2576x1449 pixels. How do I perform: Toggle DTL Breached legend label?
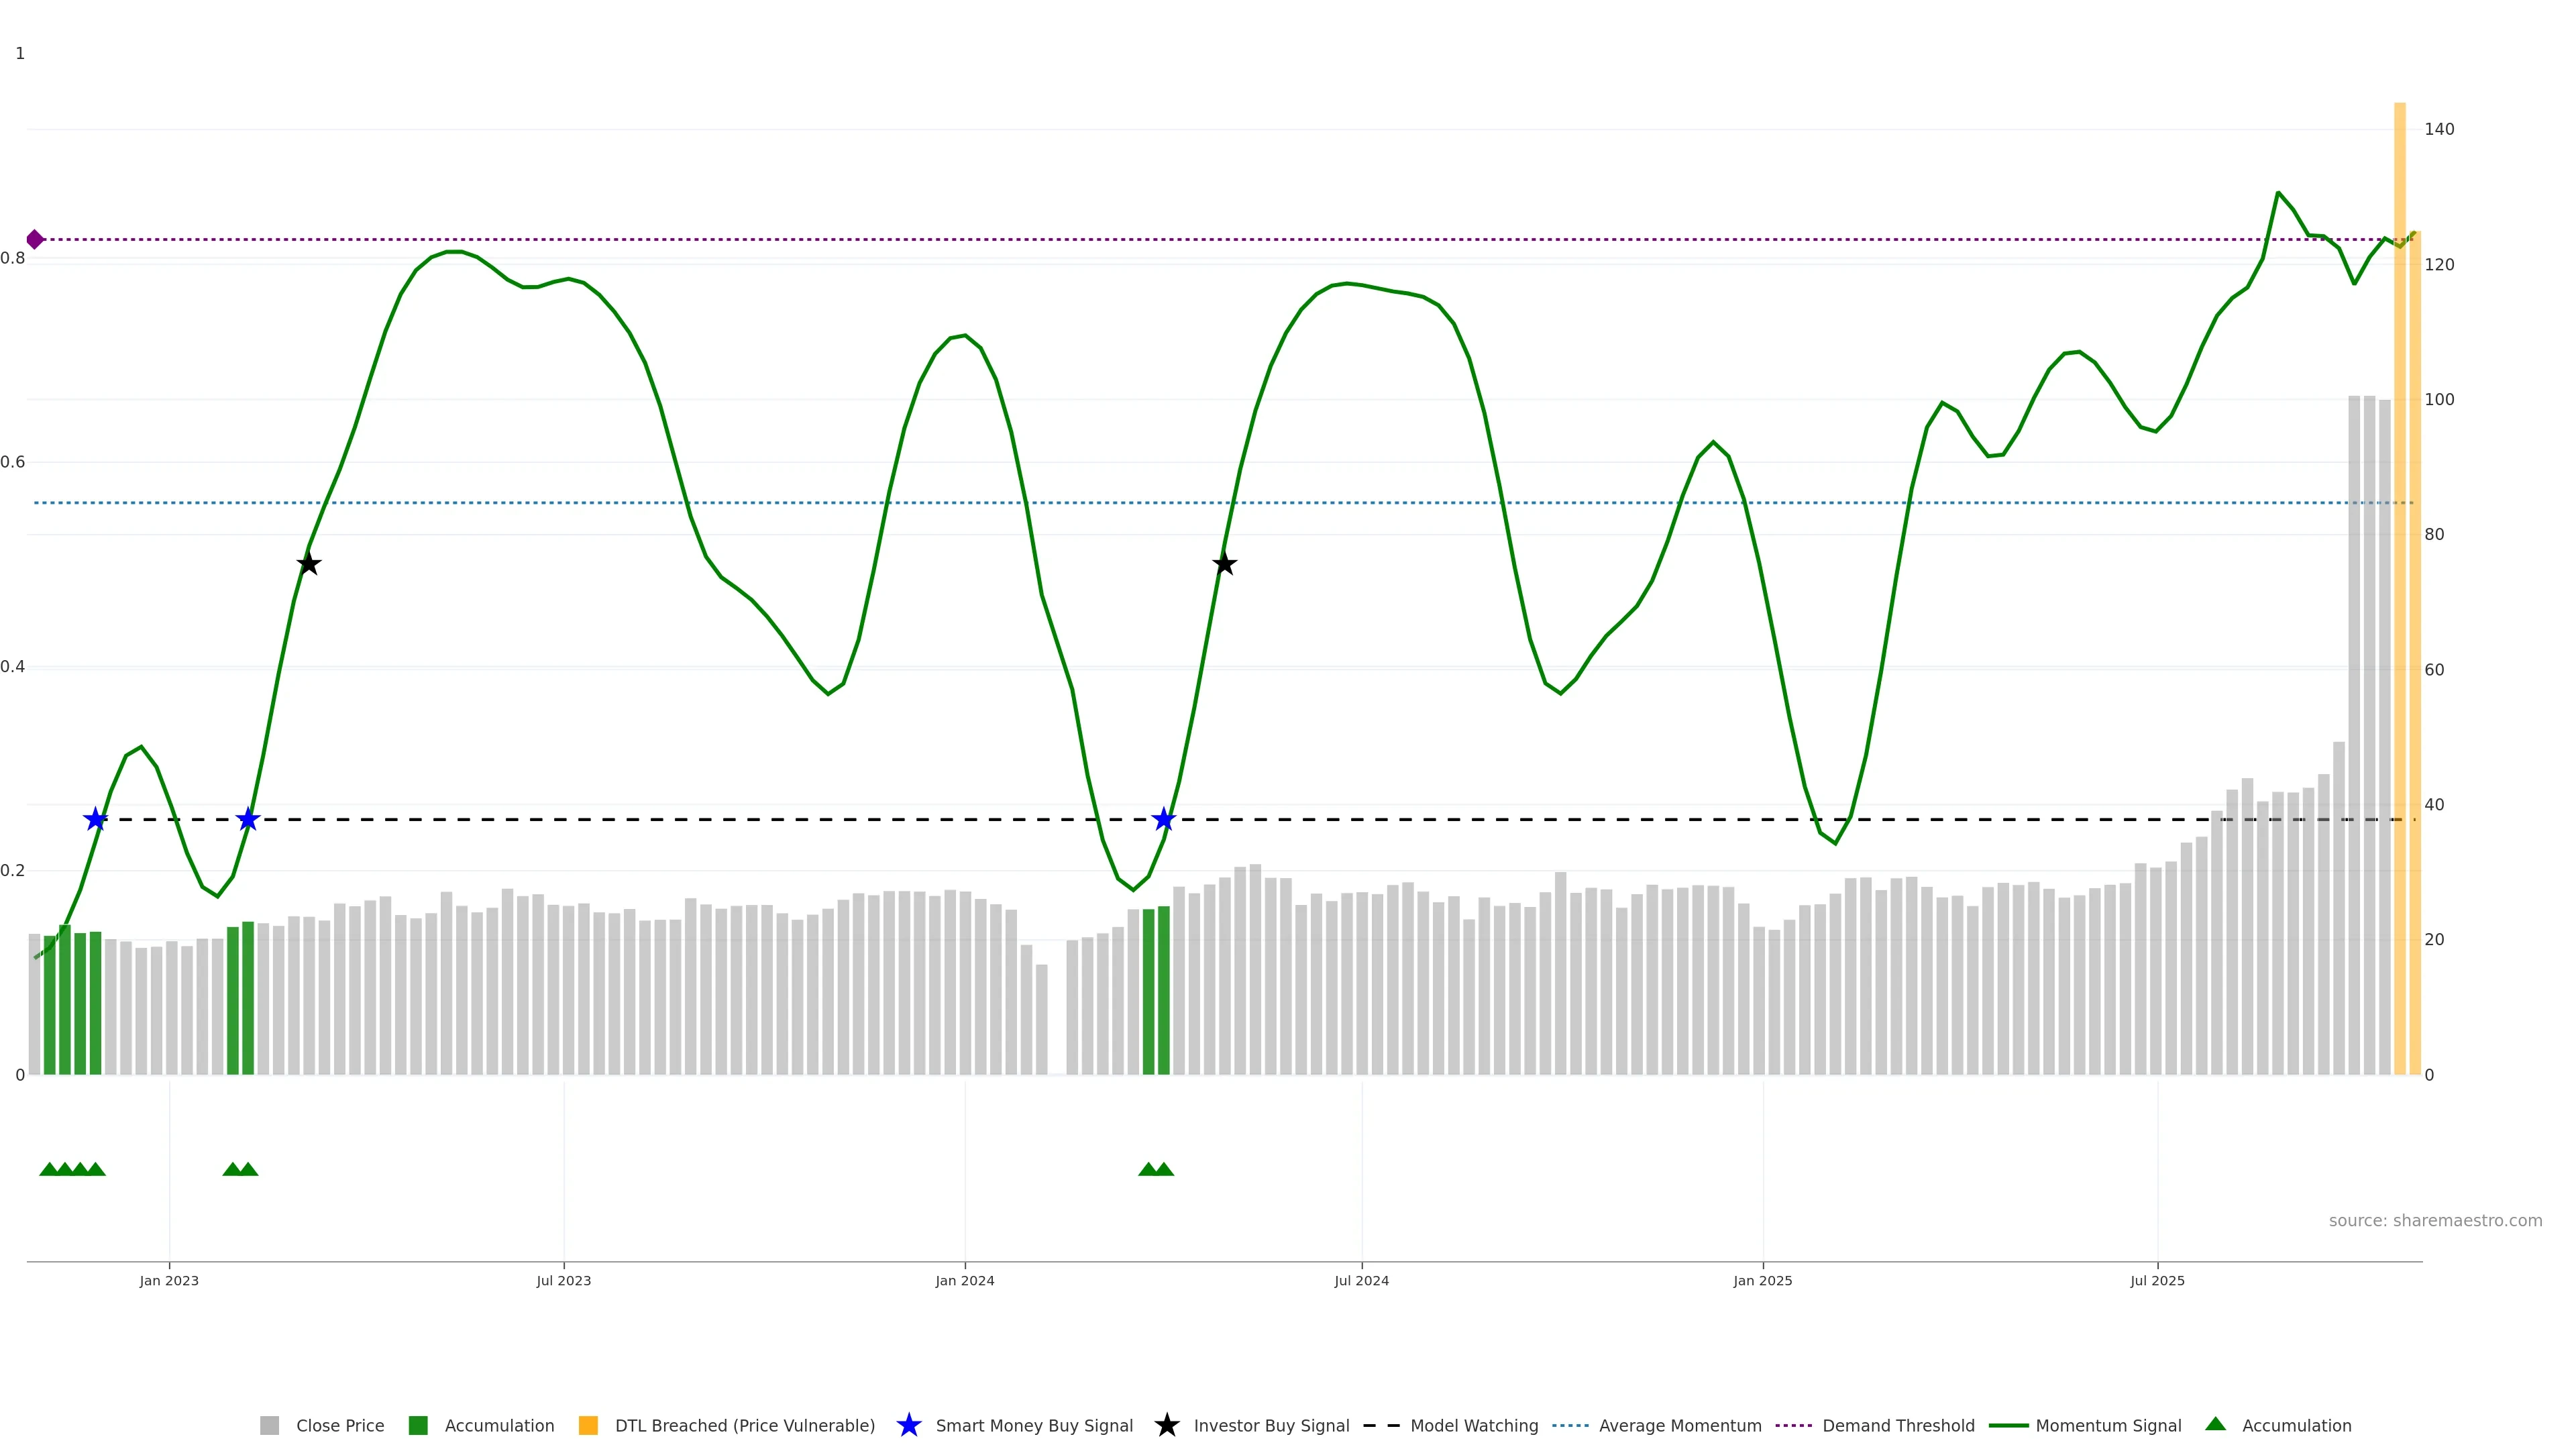coord(744,1425)
